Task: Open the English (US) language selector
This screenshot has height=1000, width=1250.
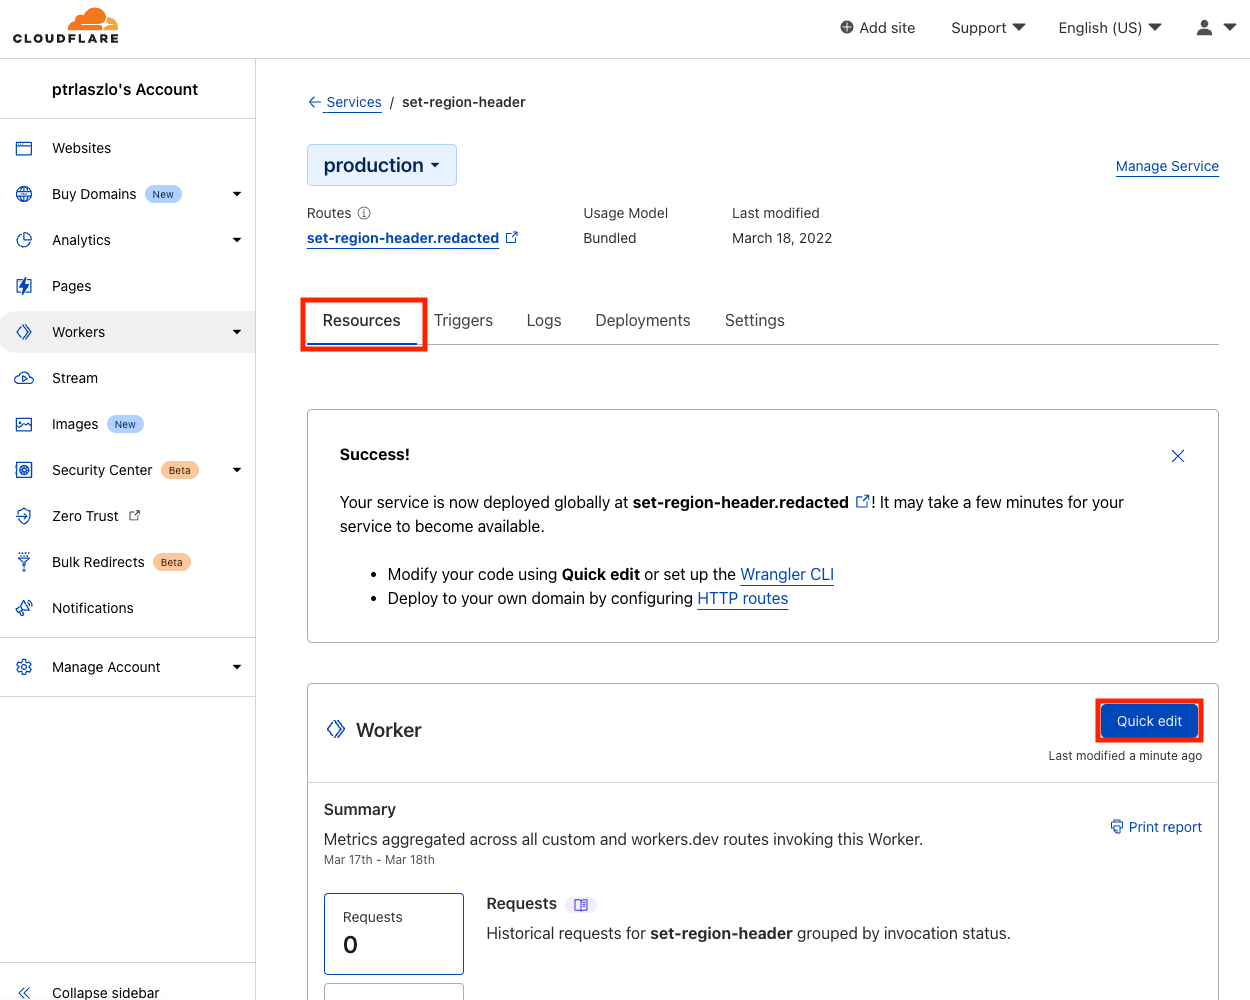Action: click(1109, 28)
